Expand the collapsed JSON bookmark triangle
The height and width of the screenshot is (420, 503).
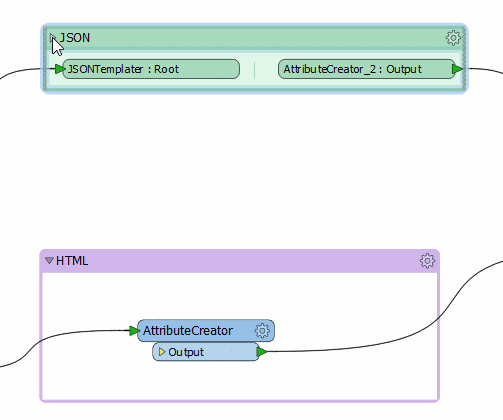coord(53,38)
